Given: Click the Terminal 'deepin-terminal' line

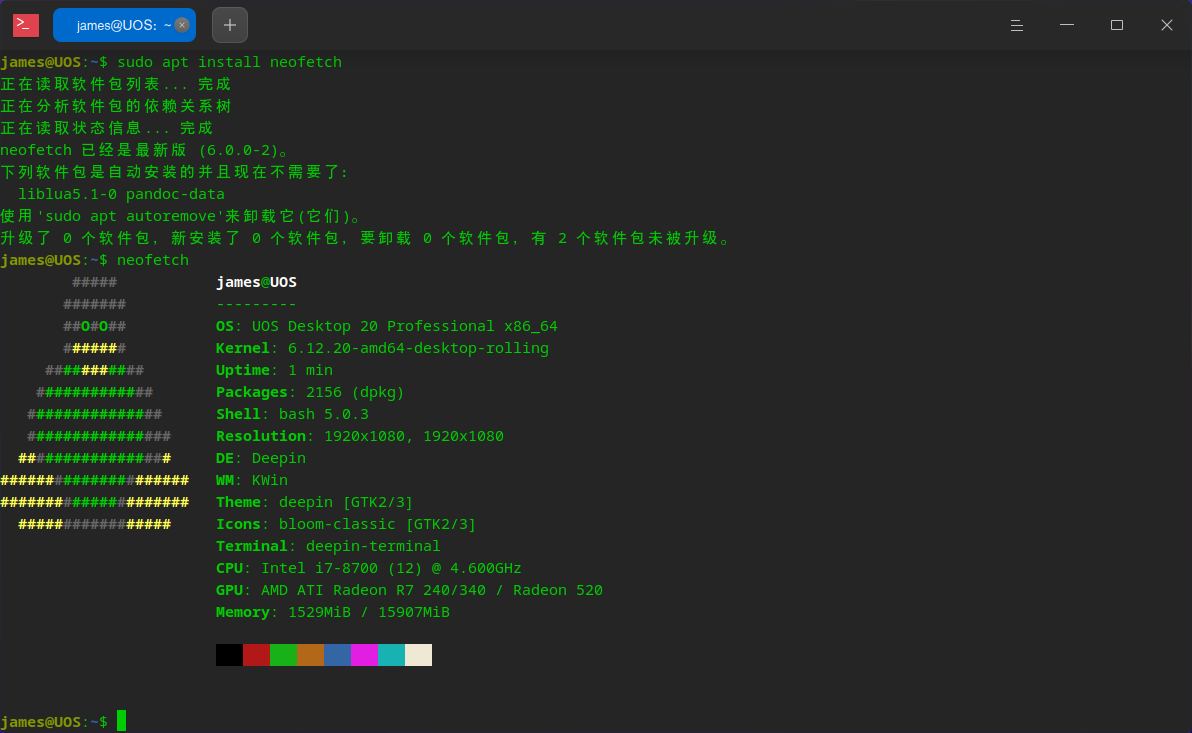Looking at the screenshot, I should (x=328, y=547).
